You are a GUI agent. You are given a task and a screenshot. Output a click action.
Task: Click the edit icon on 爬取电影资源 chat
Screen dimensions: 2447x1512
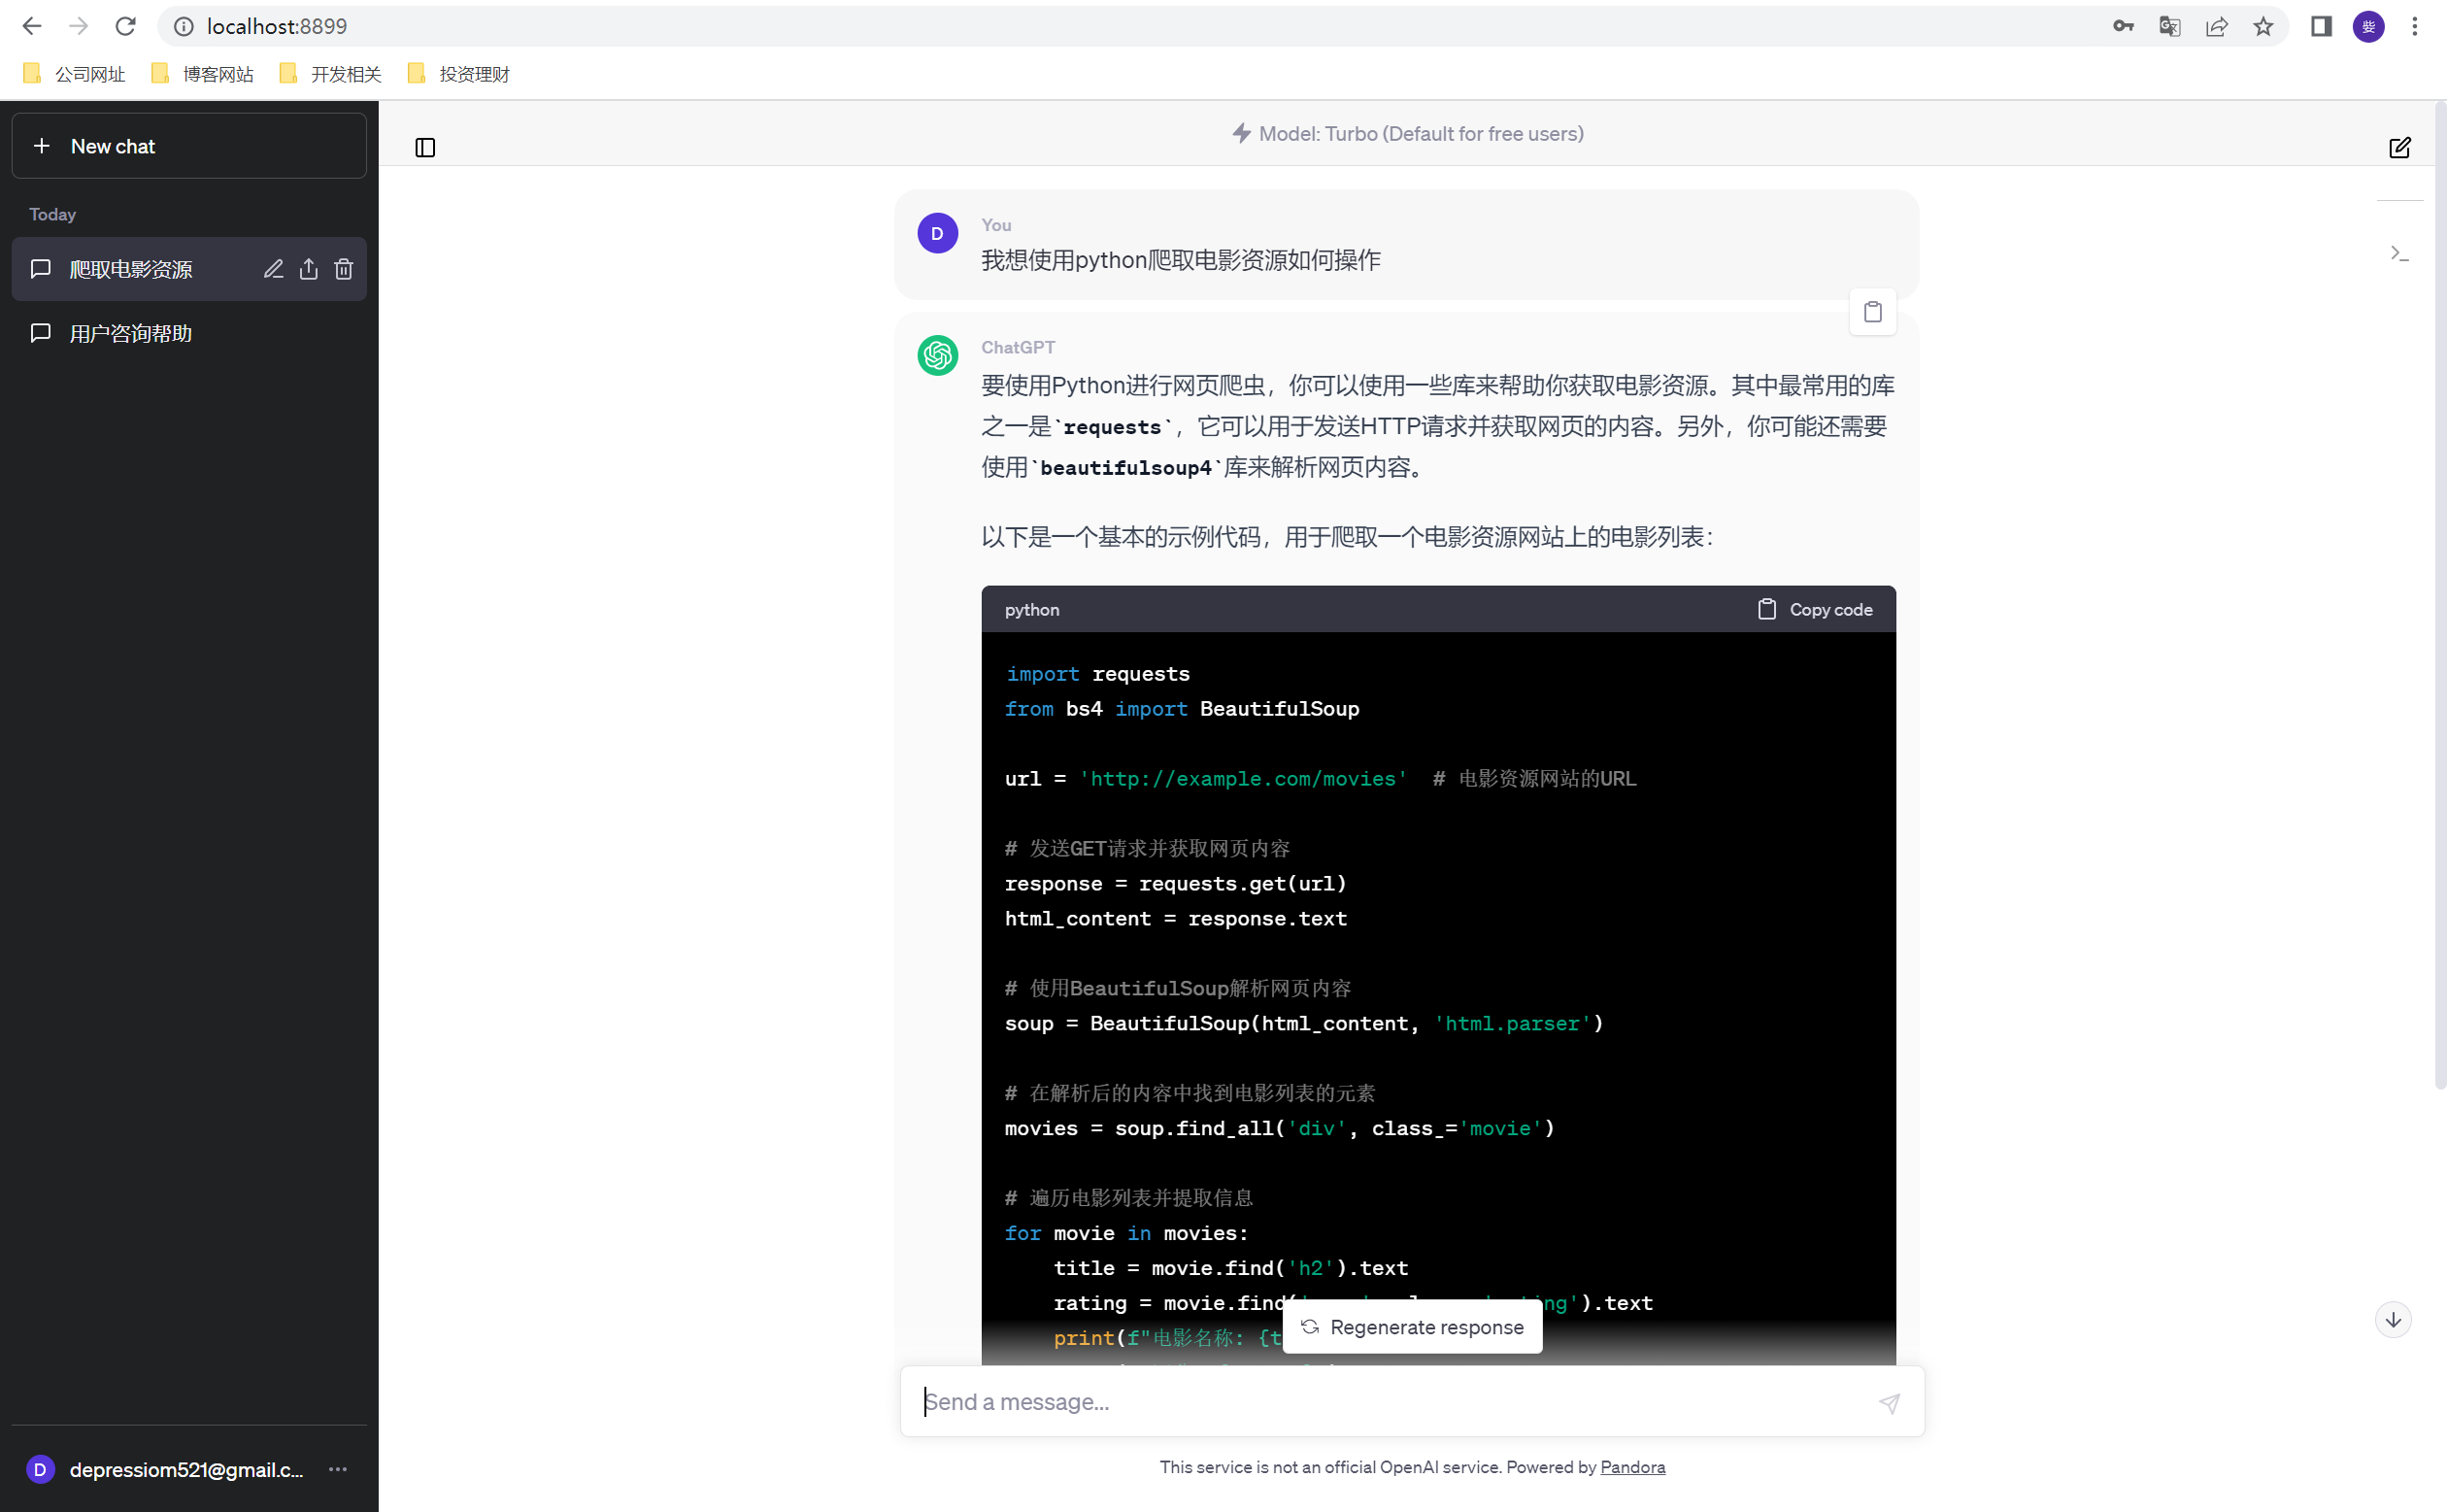[x=273, y=269]
